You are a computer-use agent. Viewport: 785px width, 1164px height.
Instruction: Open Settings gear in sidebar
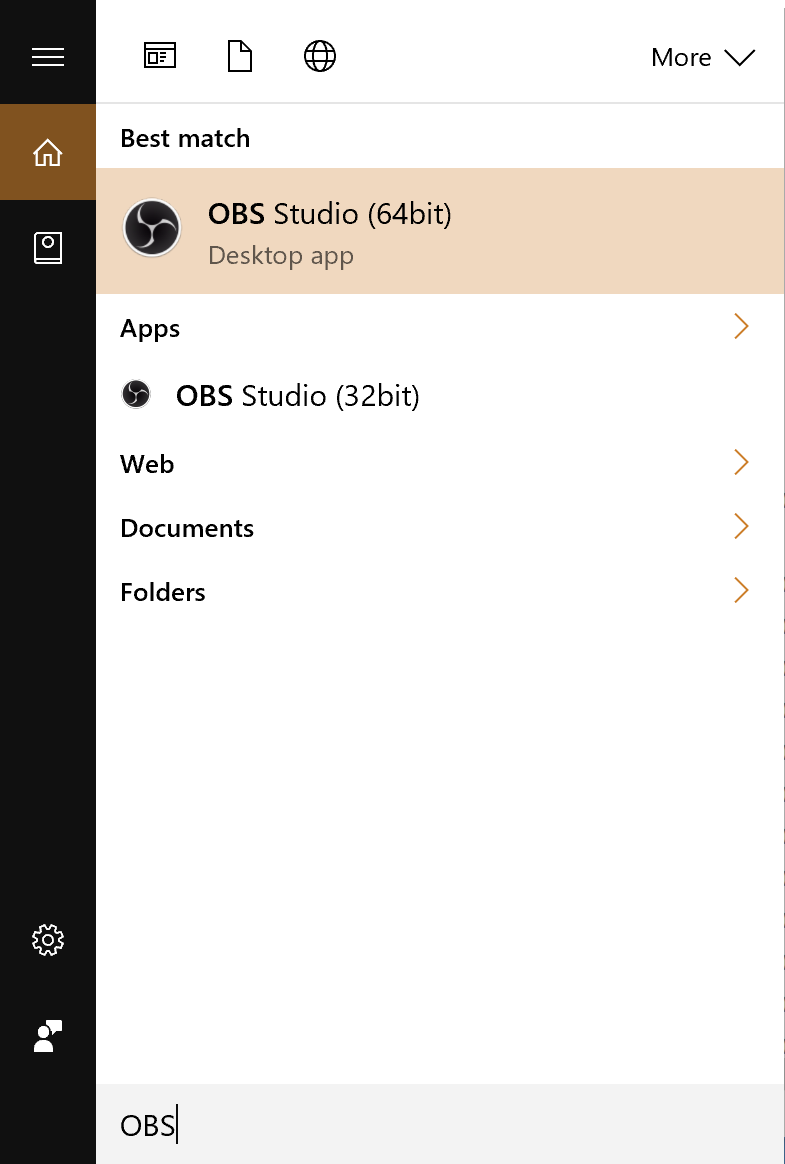tap(48, 940)
